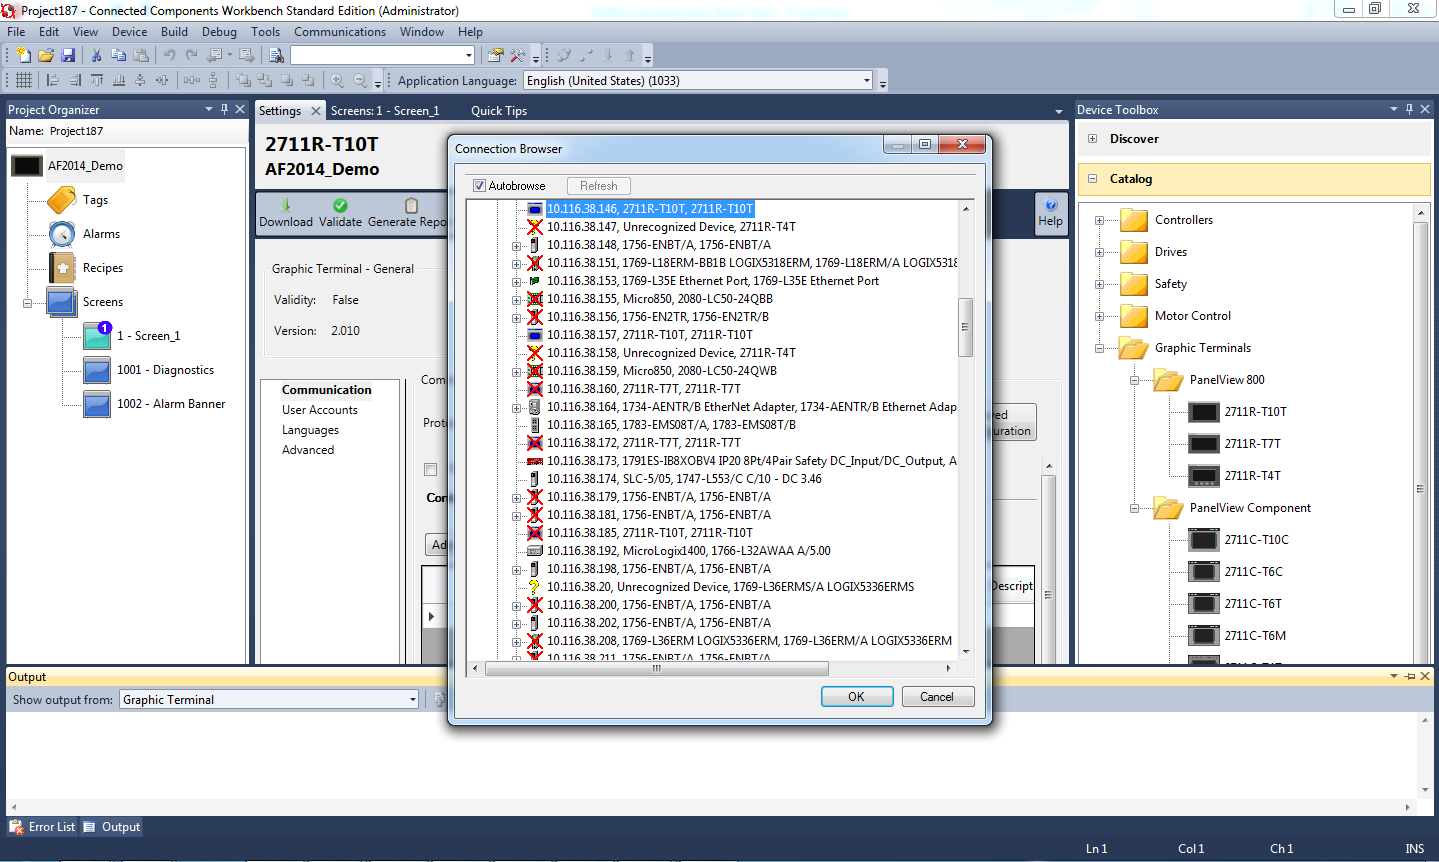Create a new project with toolbar icon
Viewport: 1439px width, 862px height.
(24, 55)
